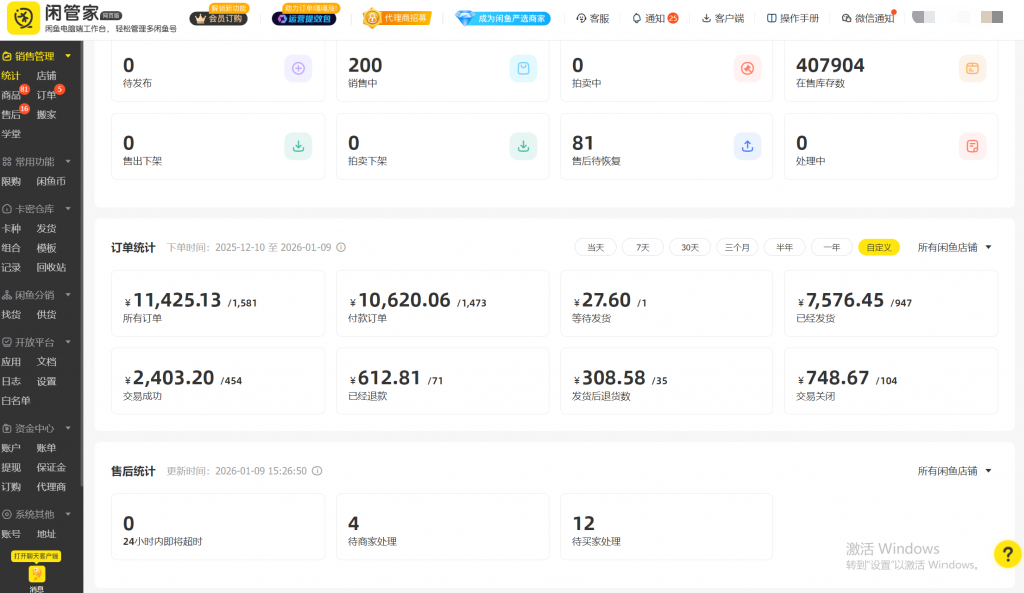Click the 闲管家 logo icon
Viewport: 1024px width, 593px height.
point(23,17)
